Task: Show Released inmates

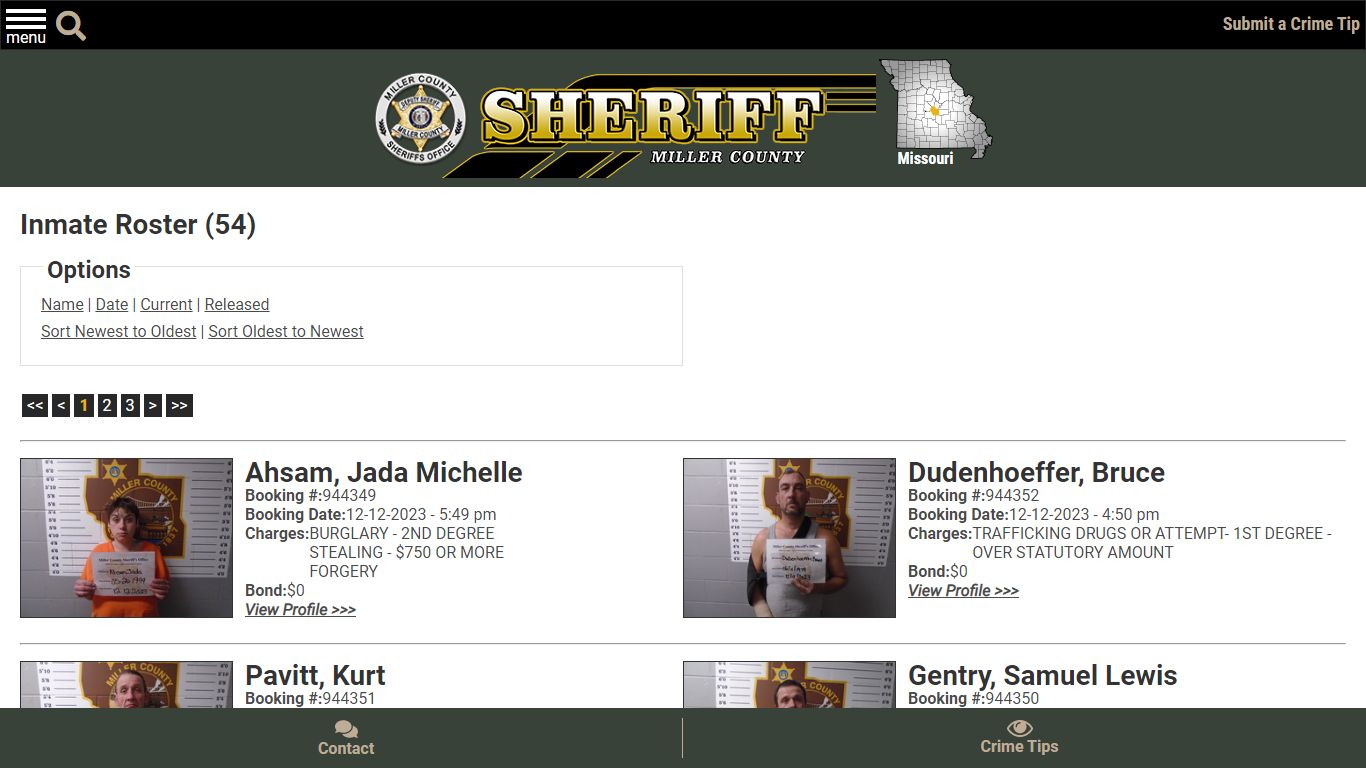Action: point(237,304)
